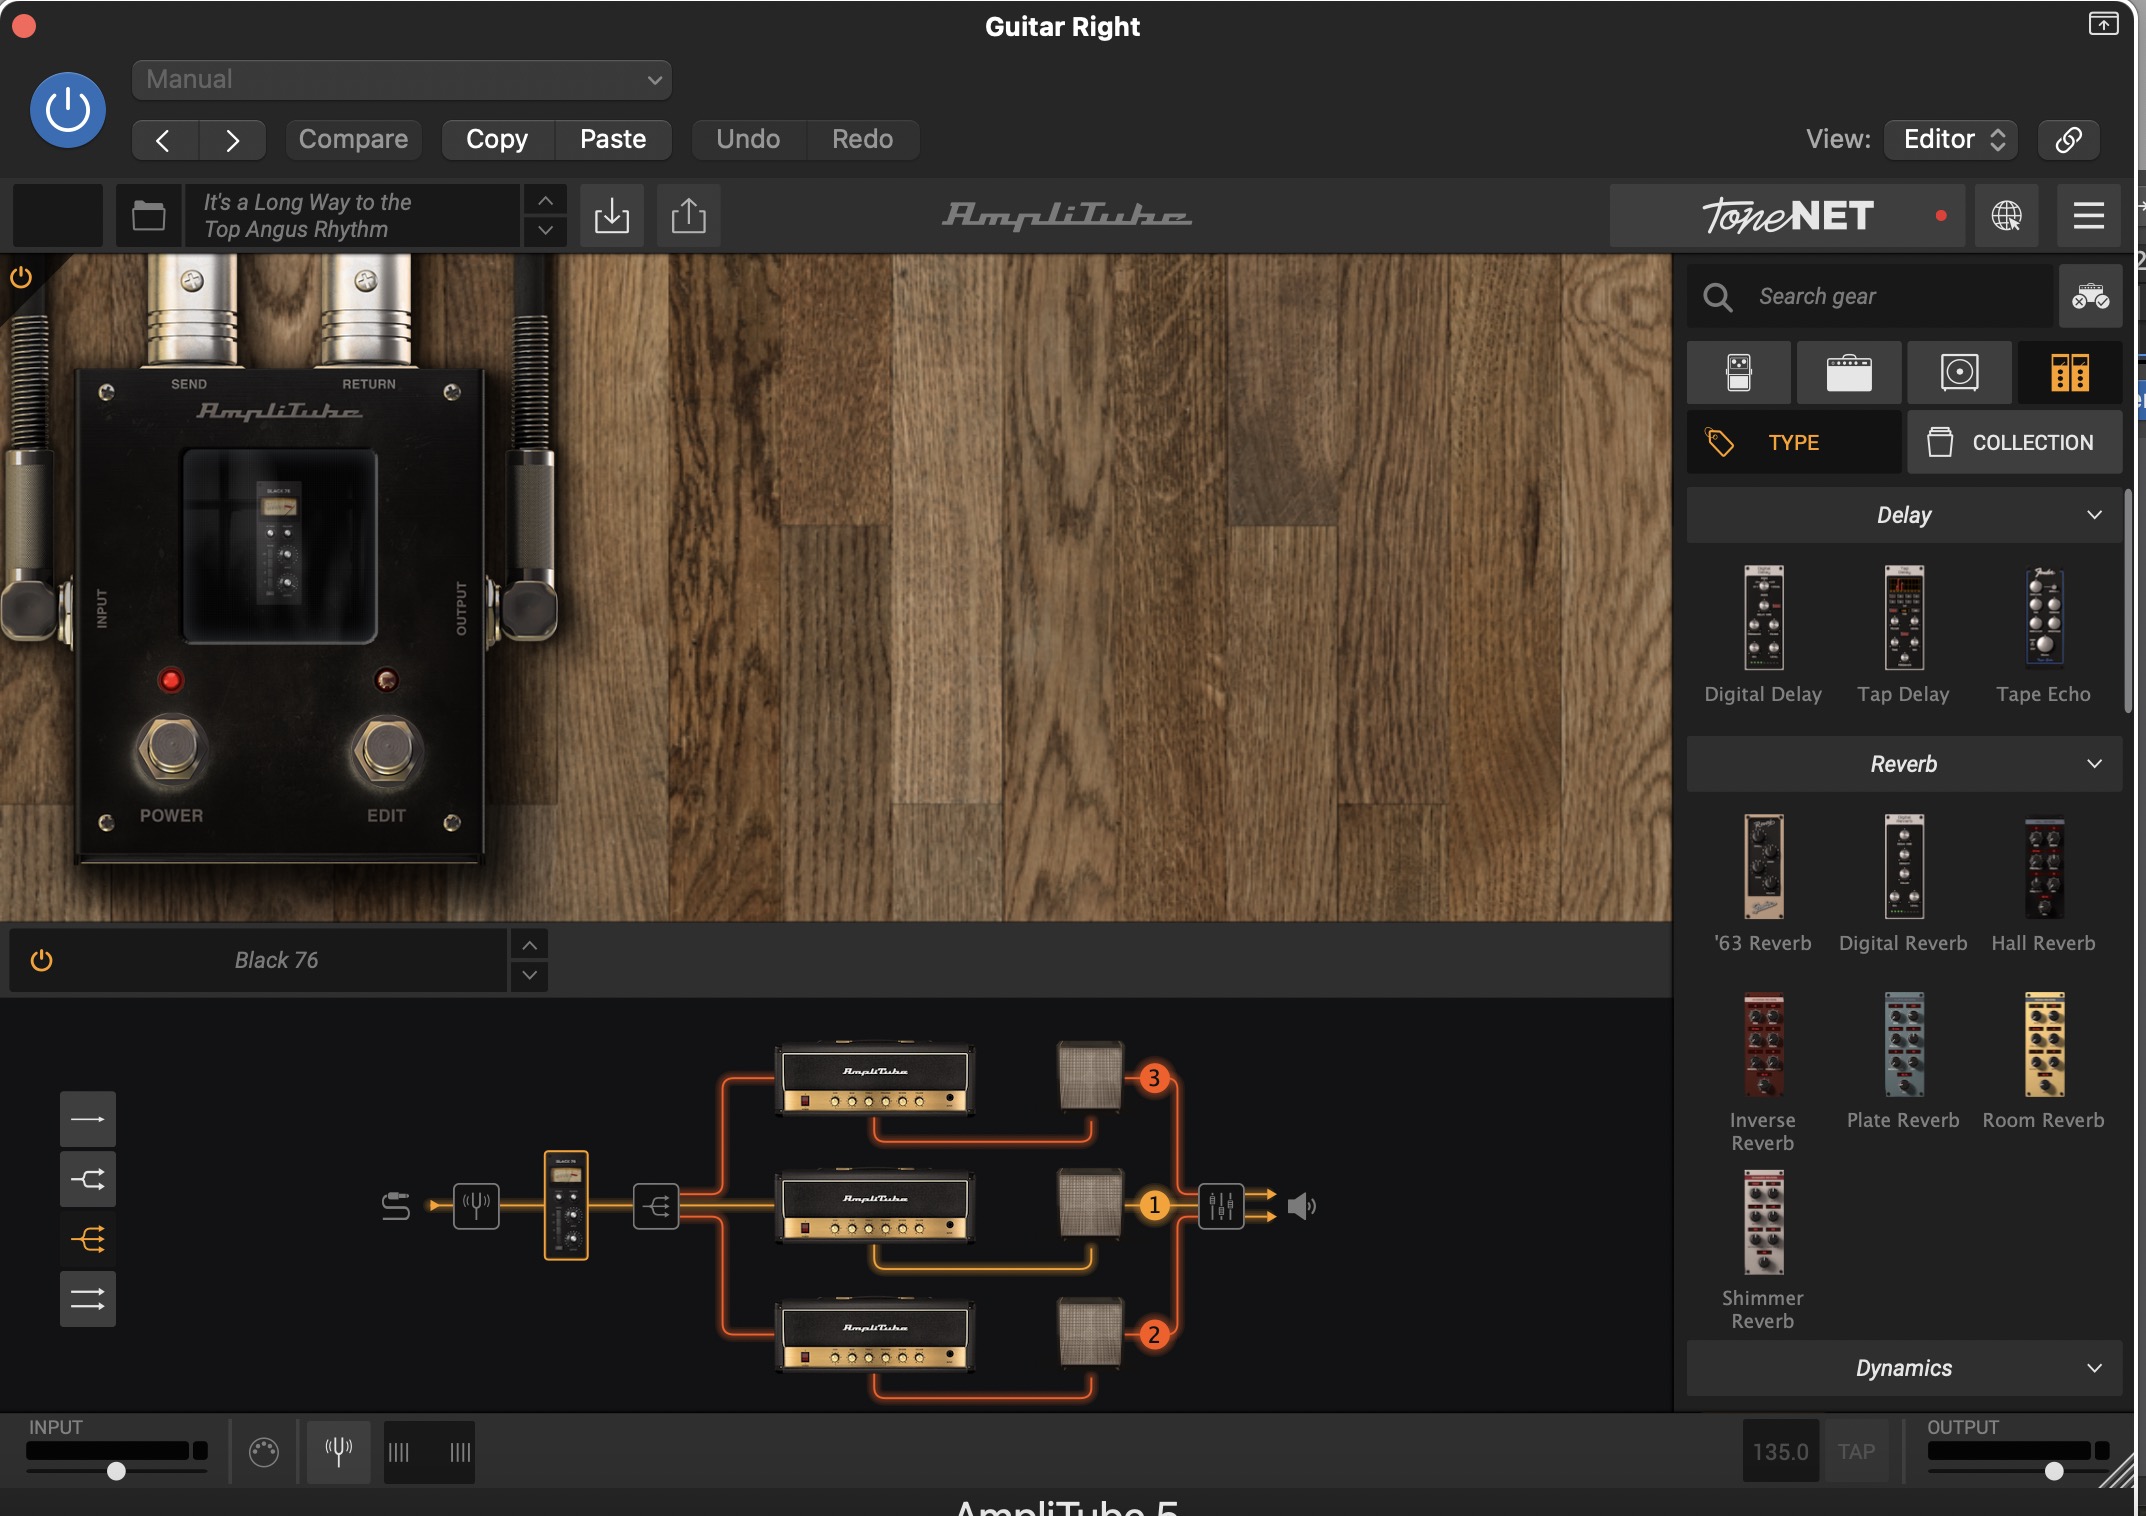Click the chain output speaker icon
The width and height of the screenshot is (2146, 1516).
coord(1301,1206)
